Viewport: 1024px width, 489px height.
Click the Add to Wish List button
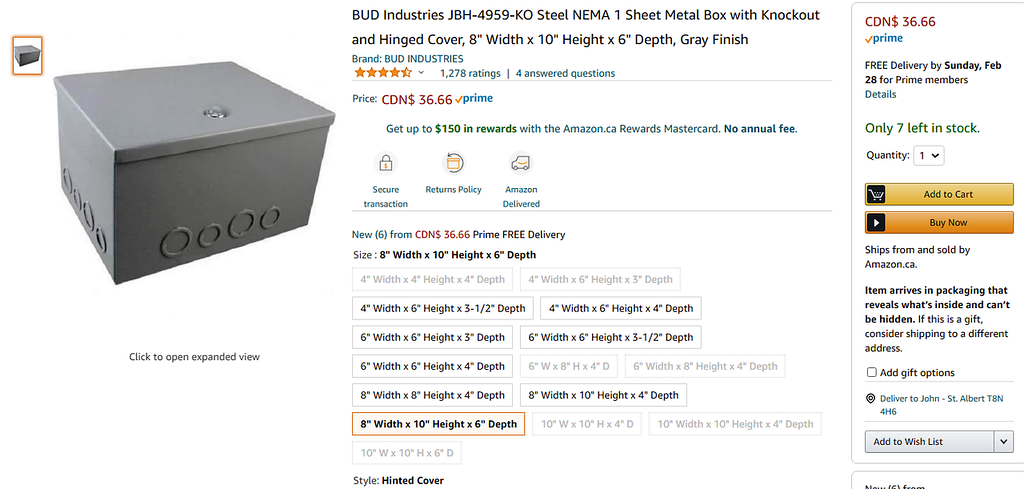[x=929, y=441]
